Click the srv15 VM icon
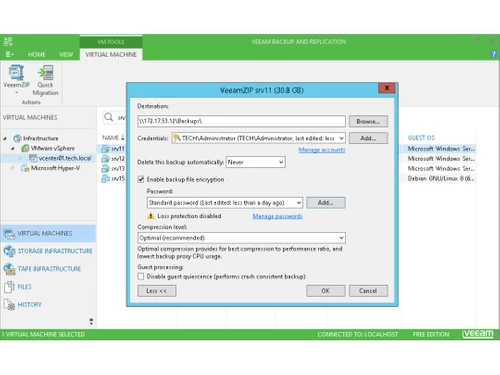This screenshot has height=375, width=500. tap(105, 179)
